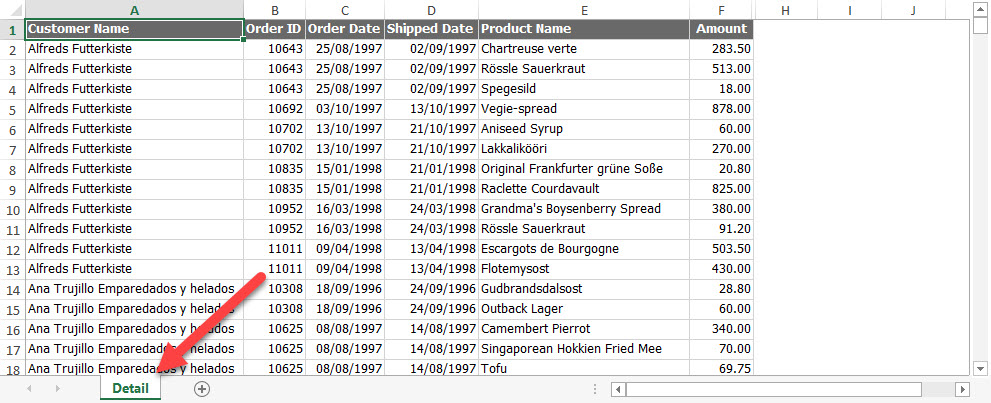Select the Chartreuse verte product cell
Screen dimensions: 991x403
(x=584, y=49)
